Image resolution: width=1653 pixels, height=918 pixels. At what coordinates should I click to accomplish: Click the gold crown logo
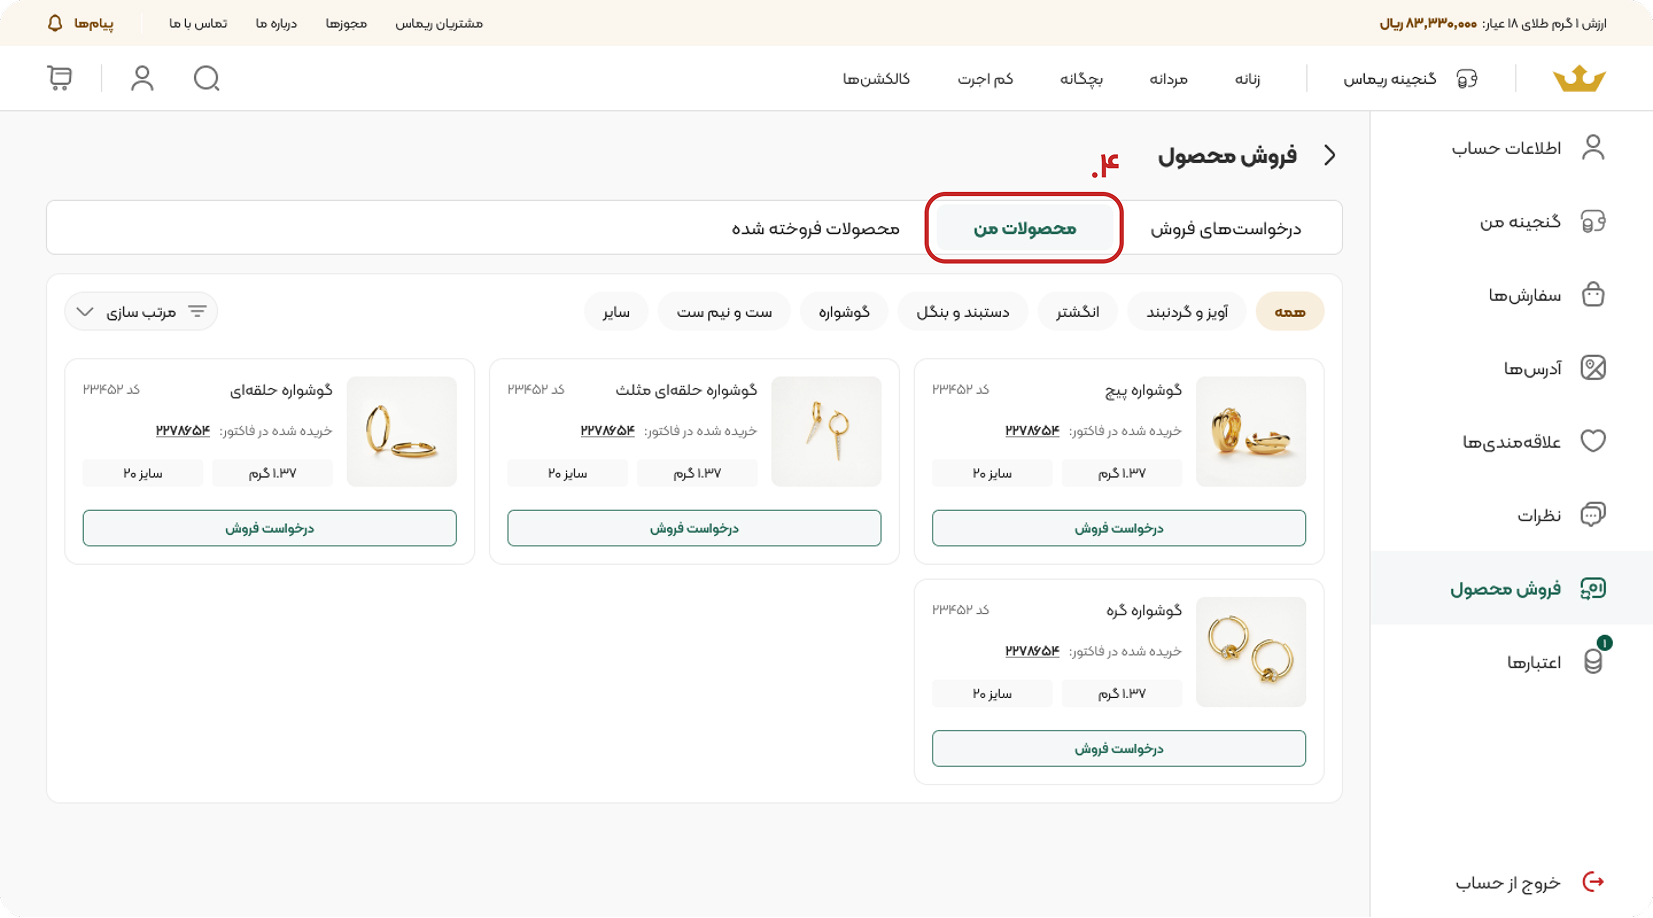coord(1579,78)
